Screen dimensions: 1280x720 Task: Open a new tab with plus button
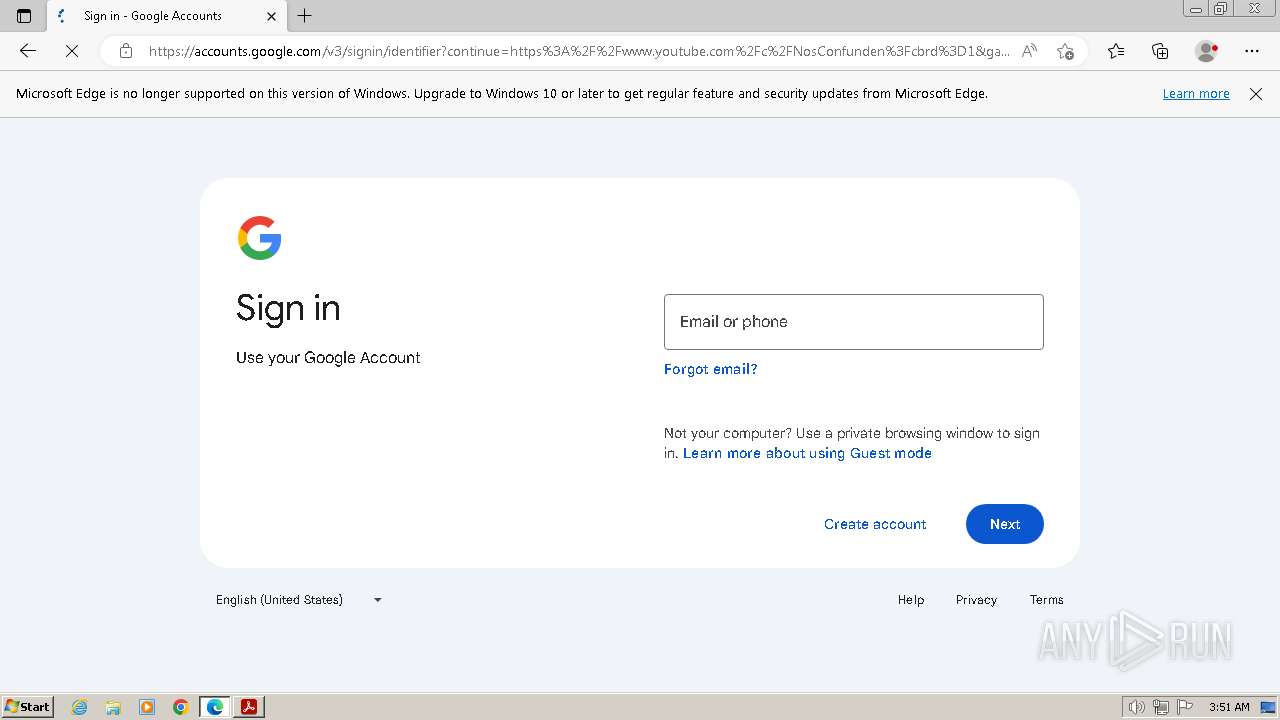coord(305,16)
